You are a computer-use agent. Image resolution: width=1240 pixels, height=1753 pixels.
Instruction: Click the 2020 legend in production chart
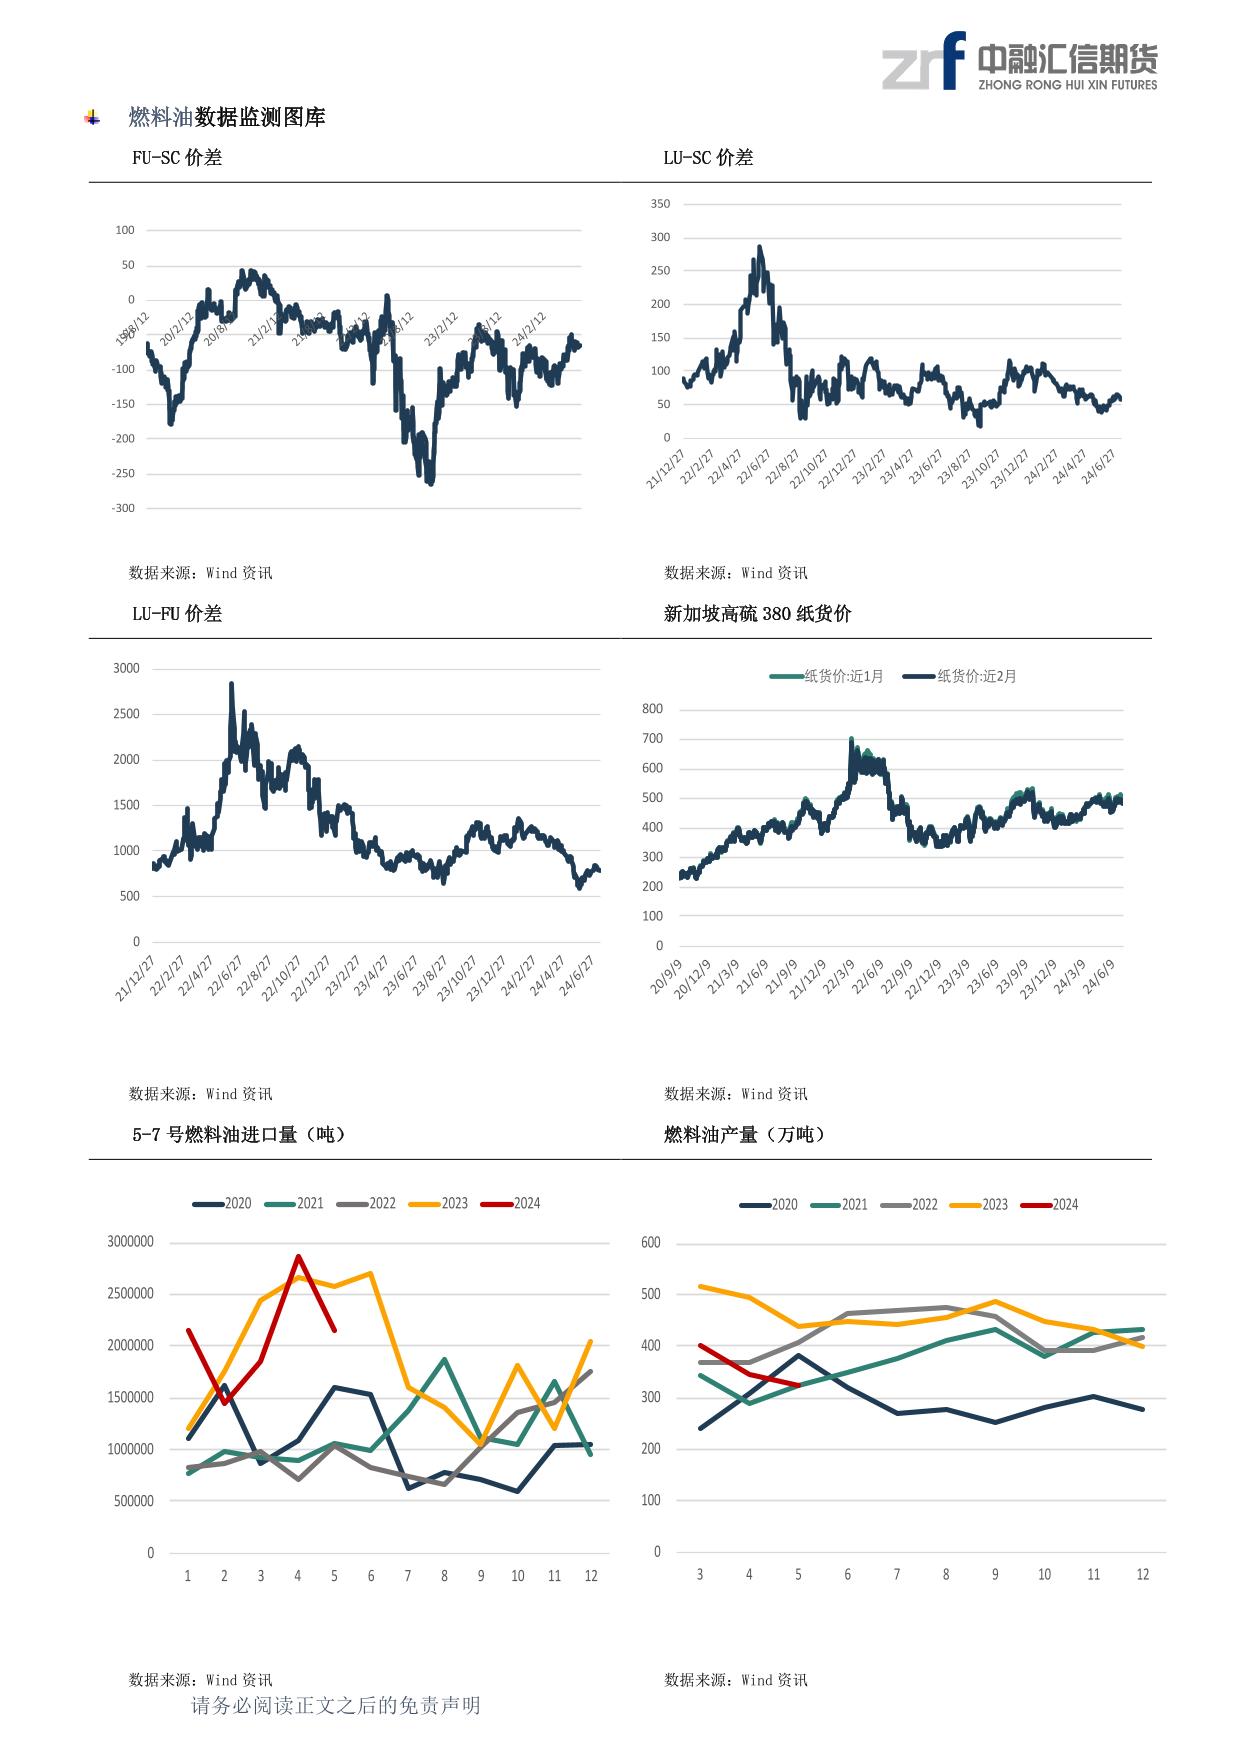click(769, 1204)
